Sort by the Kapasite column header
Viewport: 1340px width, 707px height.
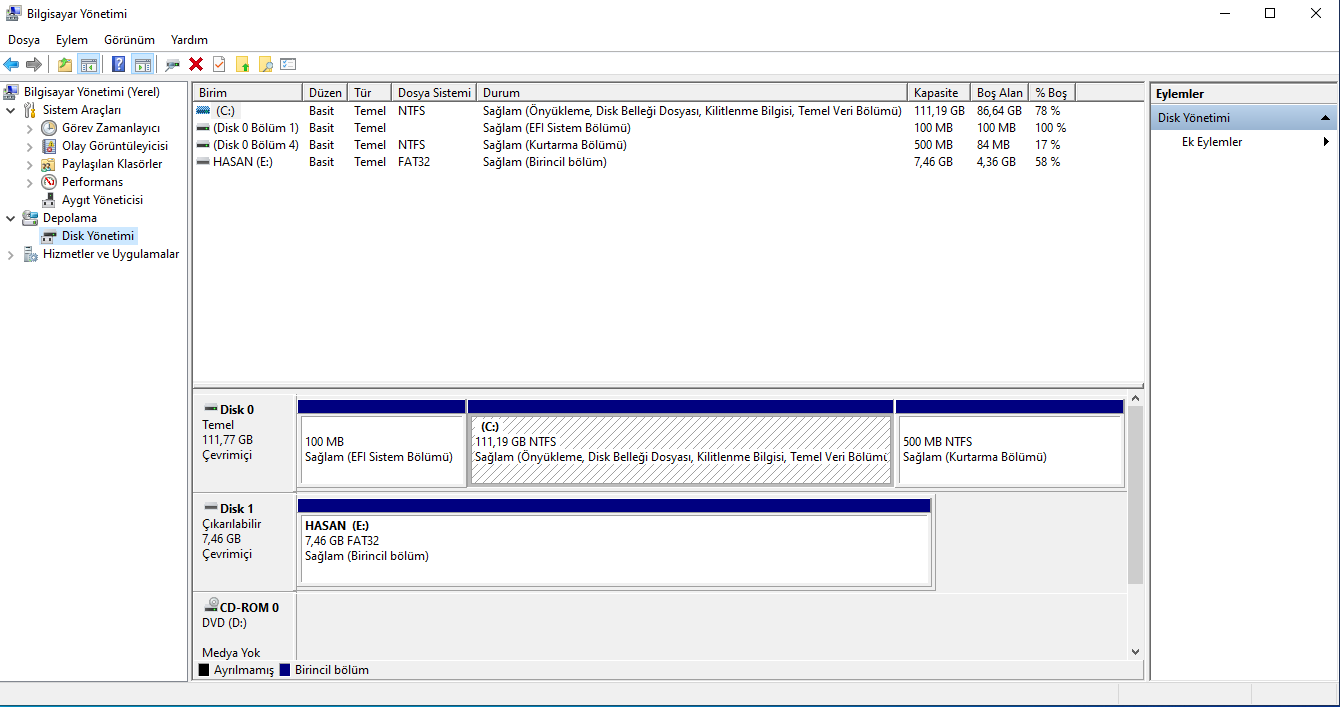coord(938,92)
